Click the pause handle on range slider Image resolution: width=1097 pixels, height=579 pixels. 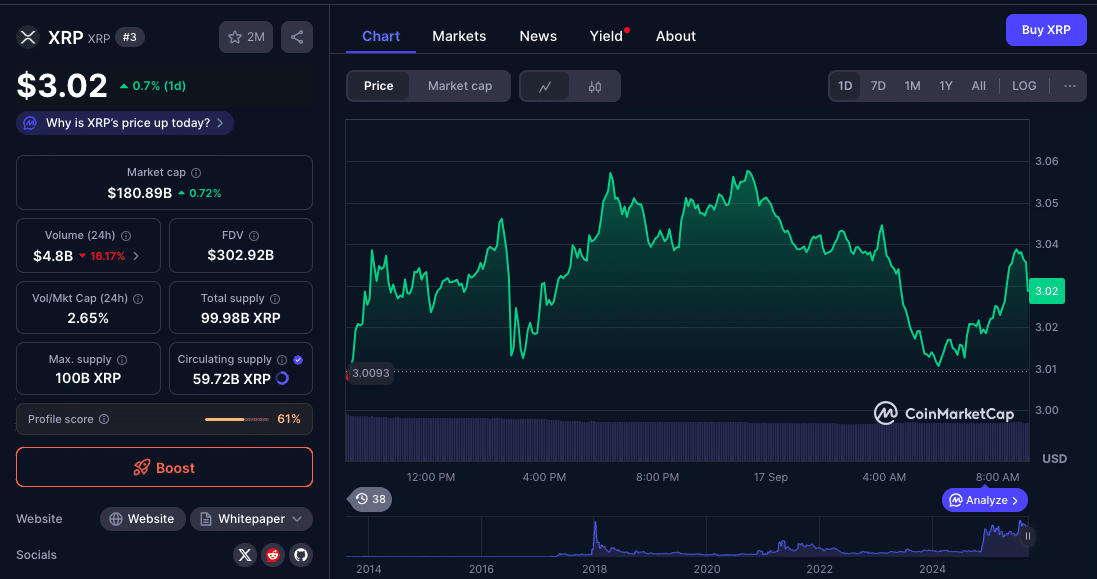[x=1028, y=536]
